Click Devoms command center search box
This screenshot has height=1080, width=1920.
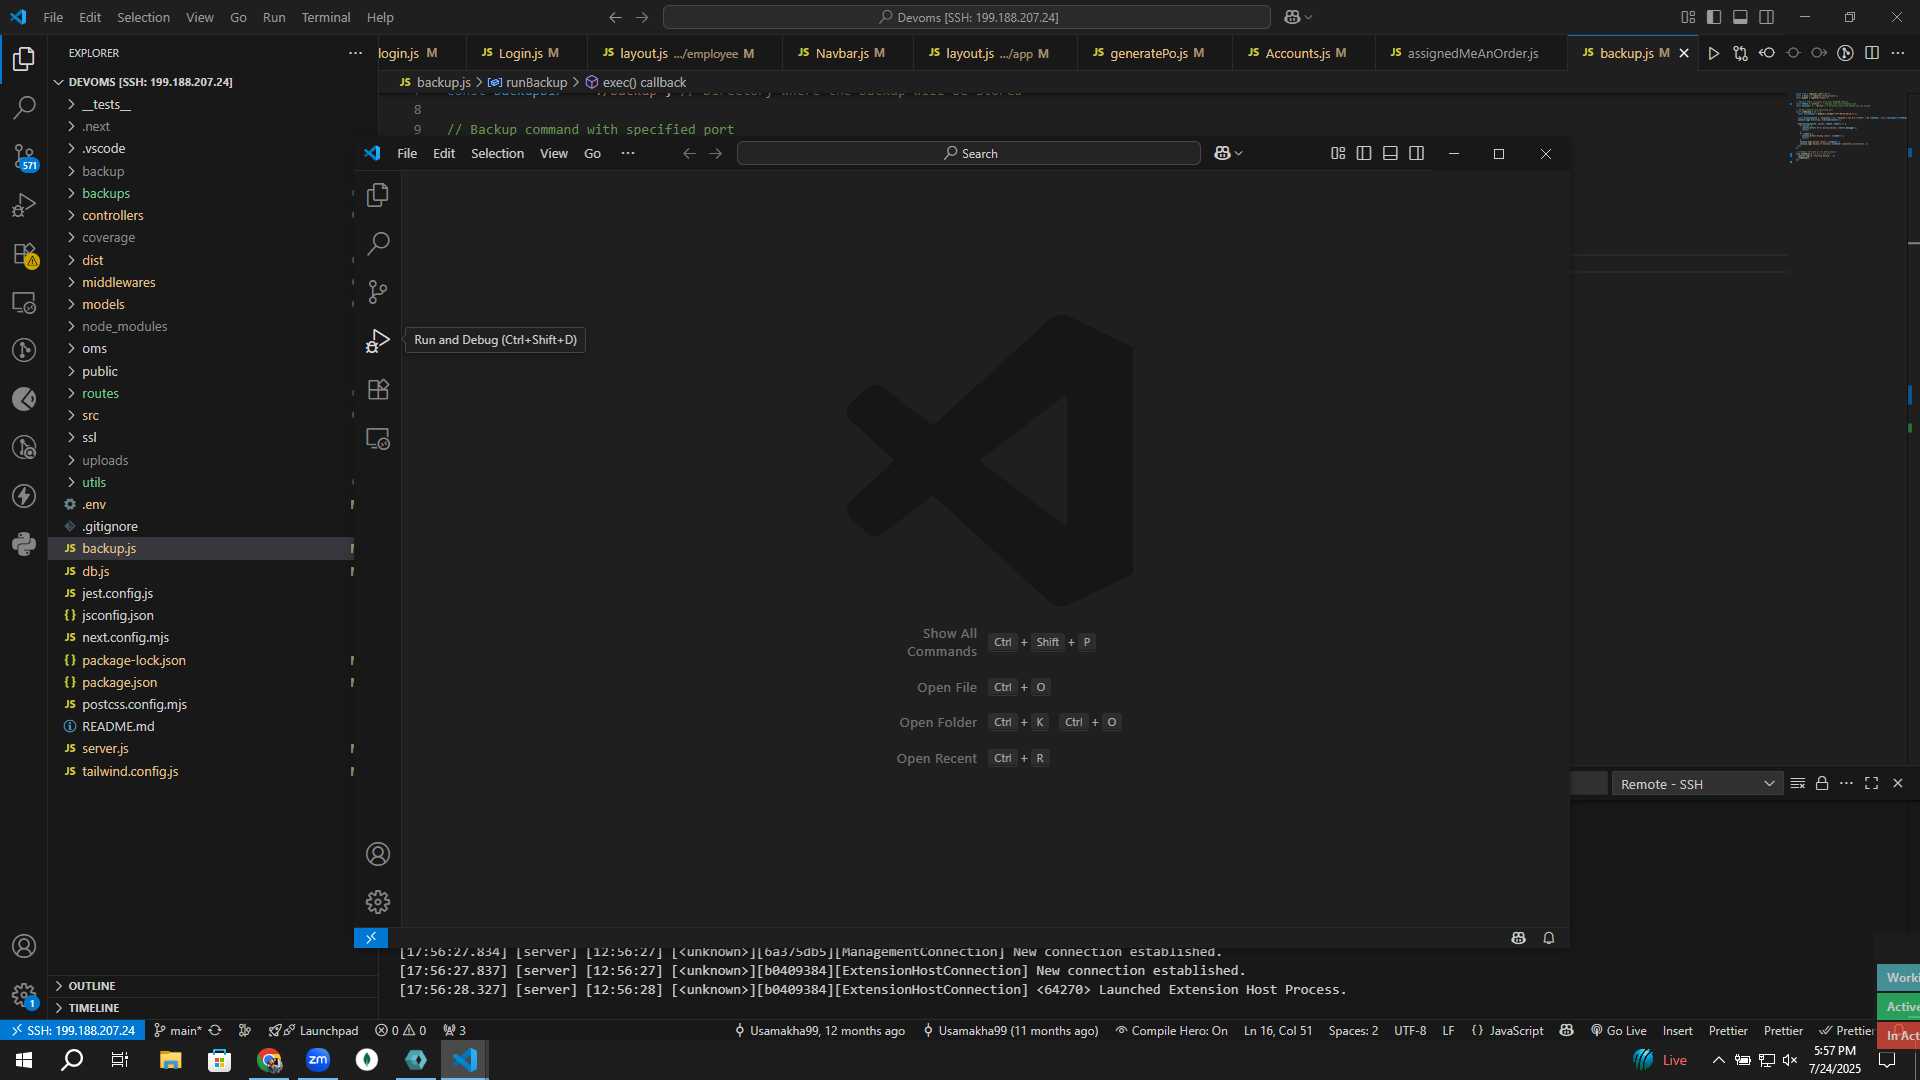pyautogui.click(x=967, y=17)
